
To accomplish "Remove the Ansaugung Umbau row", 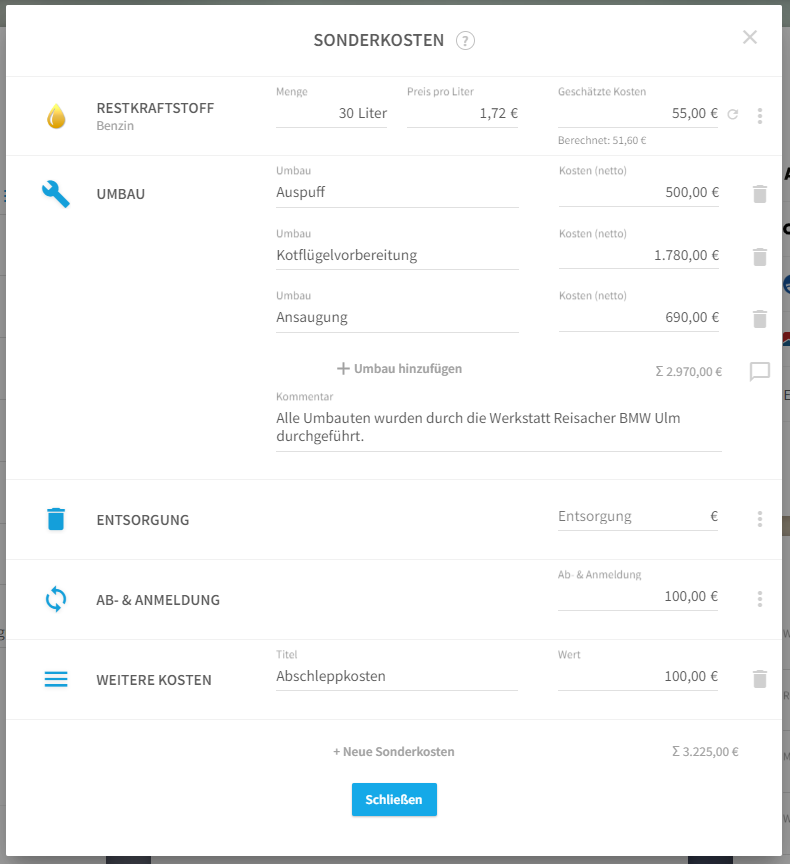I will [x=760, y=319].
